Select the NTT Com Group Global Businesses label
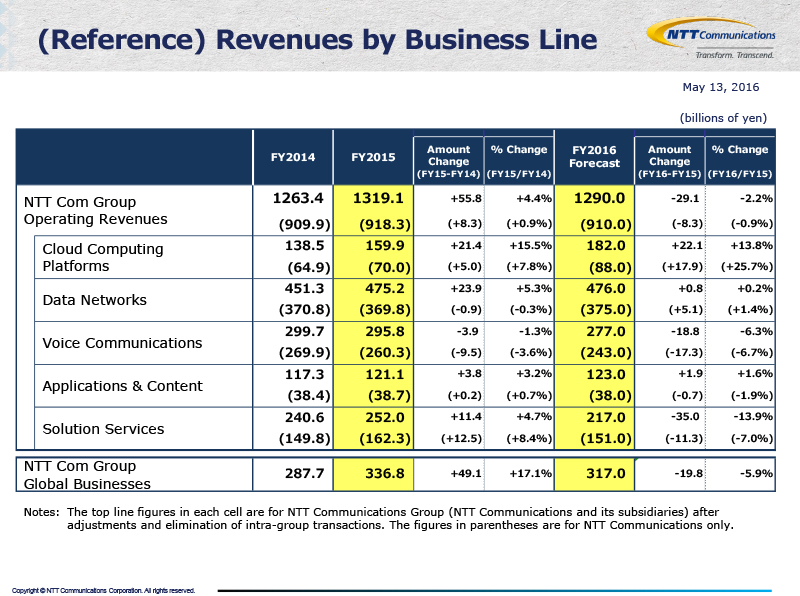Image resolution: width=800 pixels, height=596 pixels. click(87, 475)
